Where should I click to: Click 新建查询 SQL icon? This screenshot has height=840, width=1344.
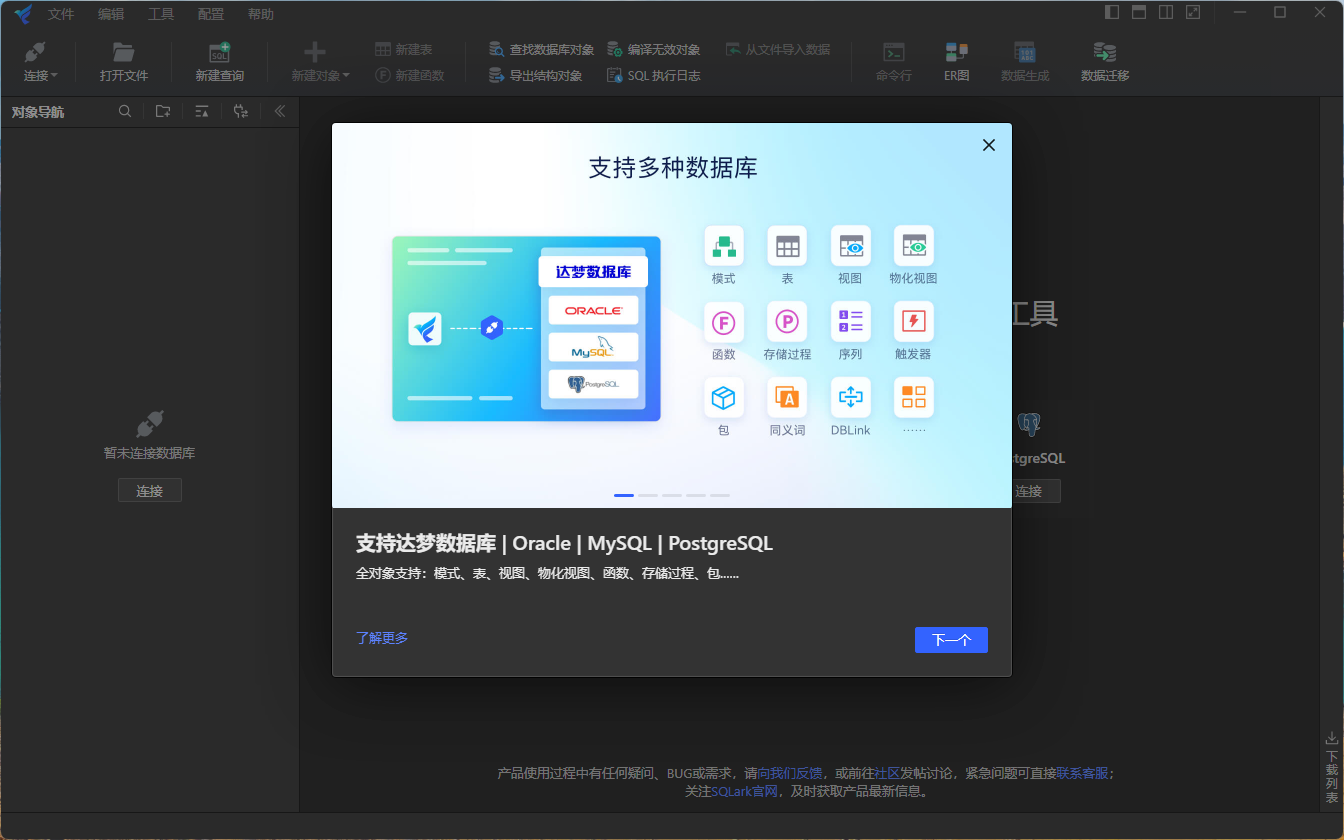click(x=219, y=53)
